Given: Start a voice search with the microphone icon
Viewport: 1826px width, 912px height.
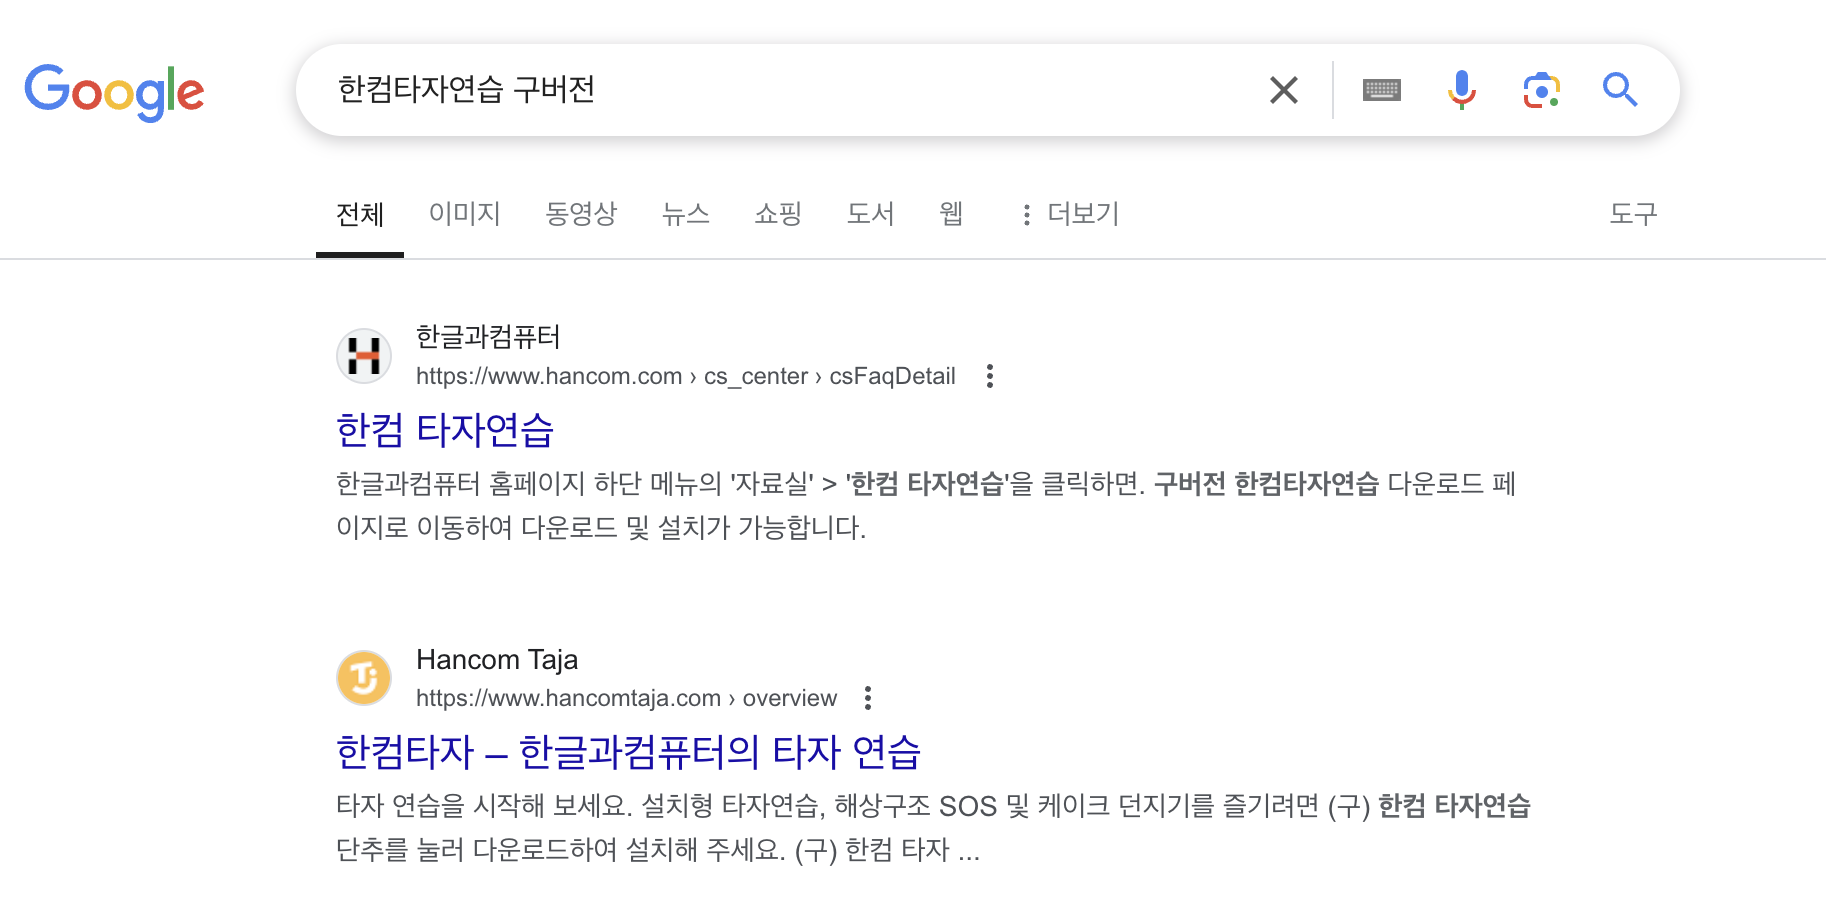Looking at the screenshot, I should (x=1461, y=89).
